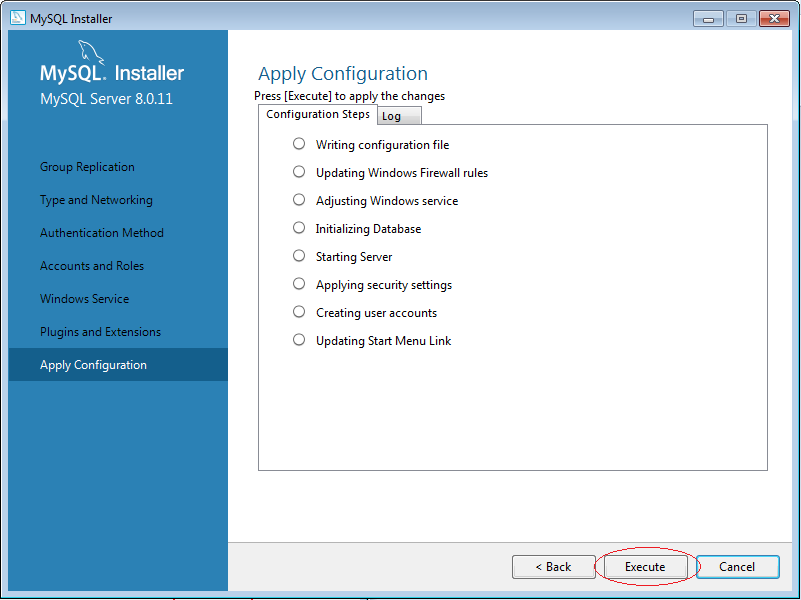Click the 'Adjusting Windows service' text
This screenshot has width=801, height=600.
(x=387, y=201)
